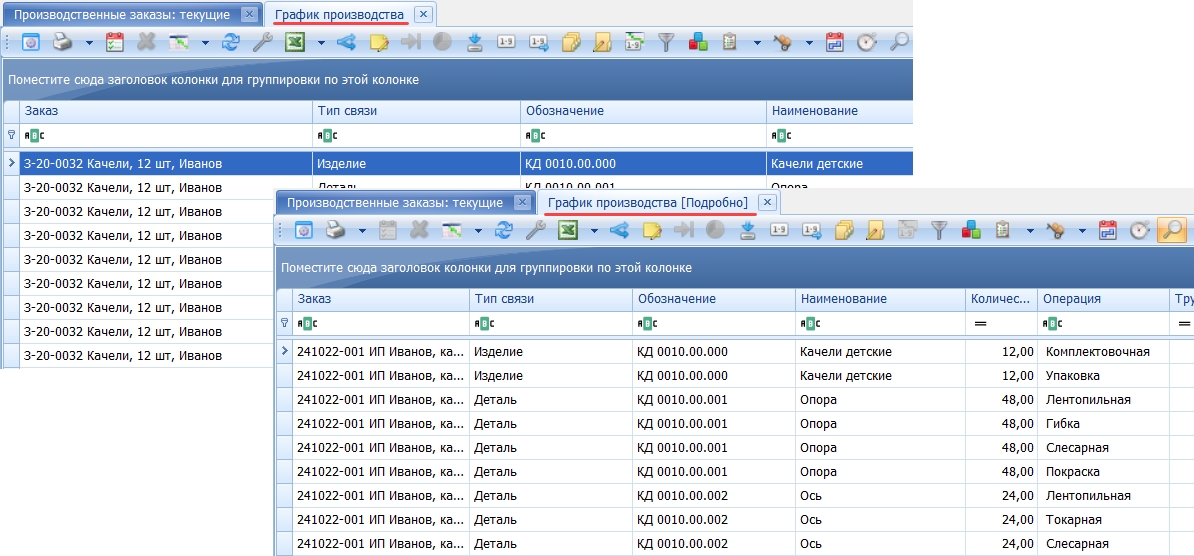Sort by Обозначение column header in back window
Viewport: 1194px width, 556px height.
pyautogui.click(x=643, y=111)
